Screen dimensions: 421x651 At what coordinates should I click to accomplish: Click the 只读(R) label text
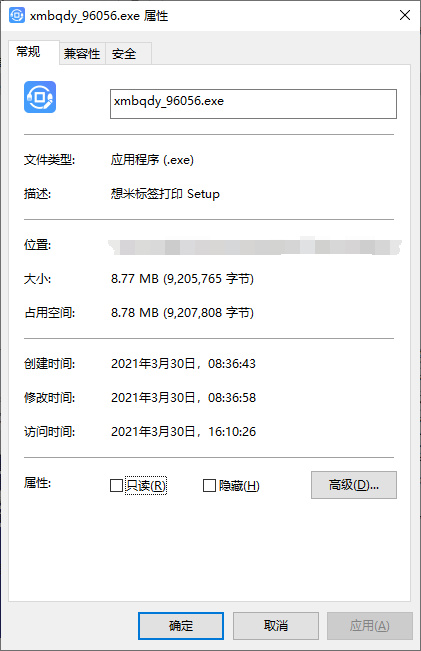click(x=146, y=485)
